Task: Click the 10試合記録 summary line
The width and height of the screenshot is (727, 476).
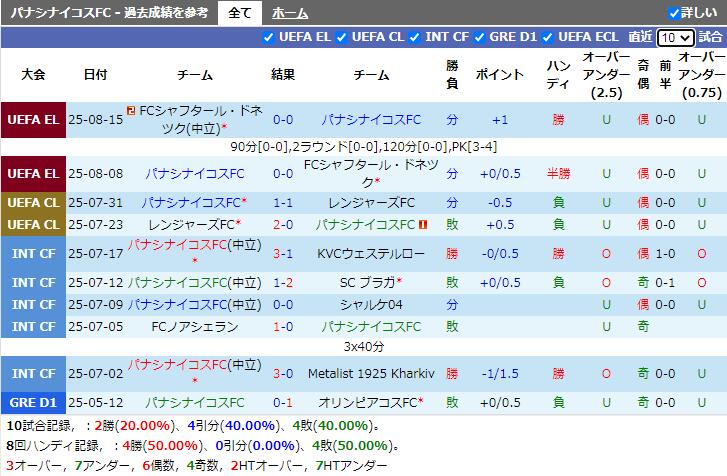Action: (194, 425)
